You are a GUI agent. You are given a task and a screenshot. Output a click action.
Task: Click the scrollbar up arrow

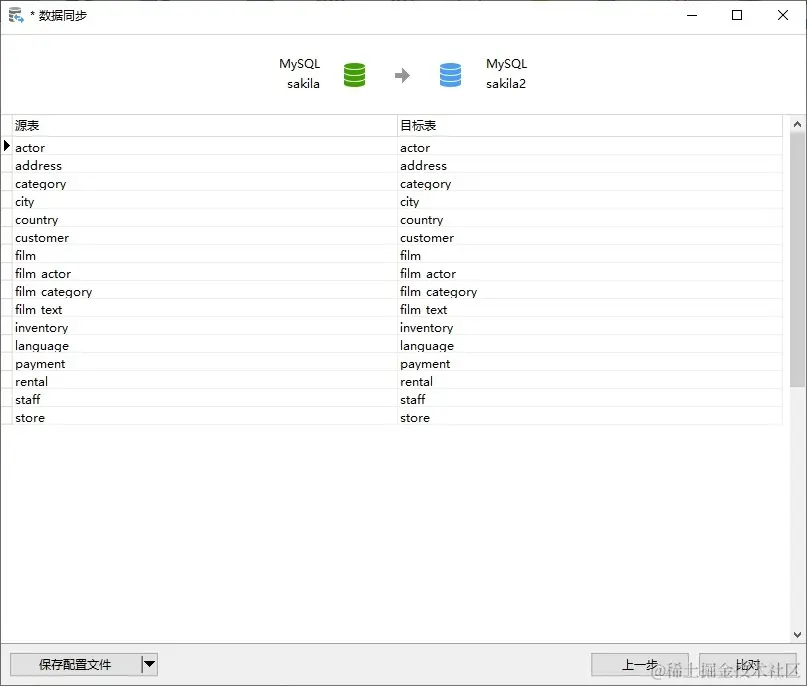pyautogui.click(x=797, y=124)
